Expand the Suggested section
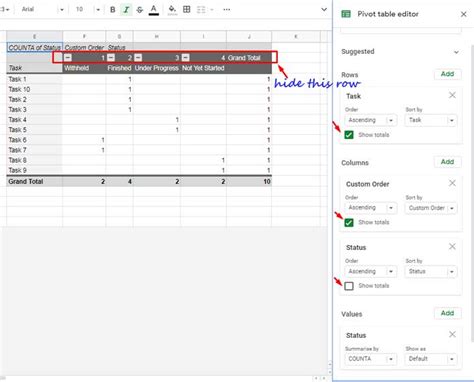 [456, 52]
